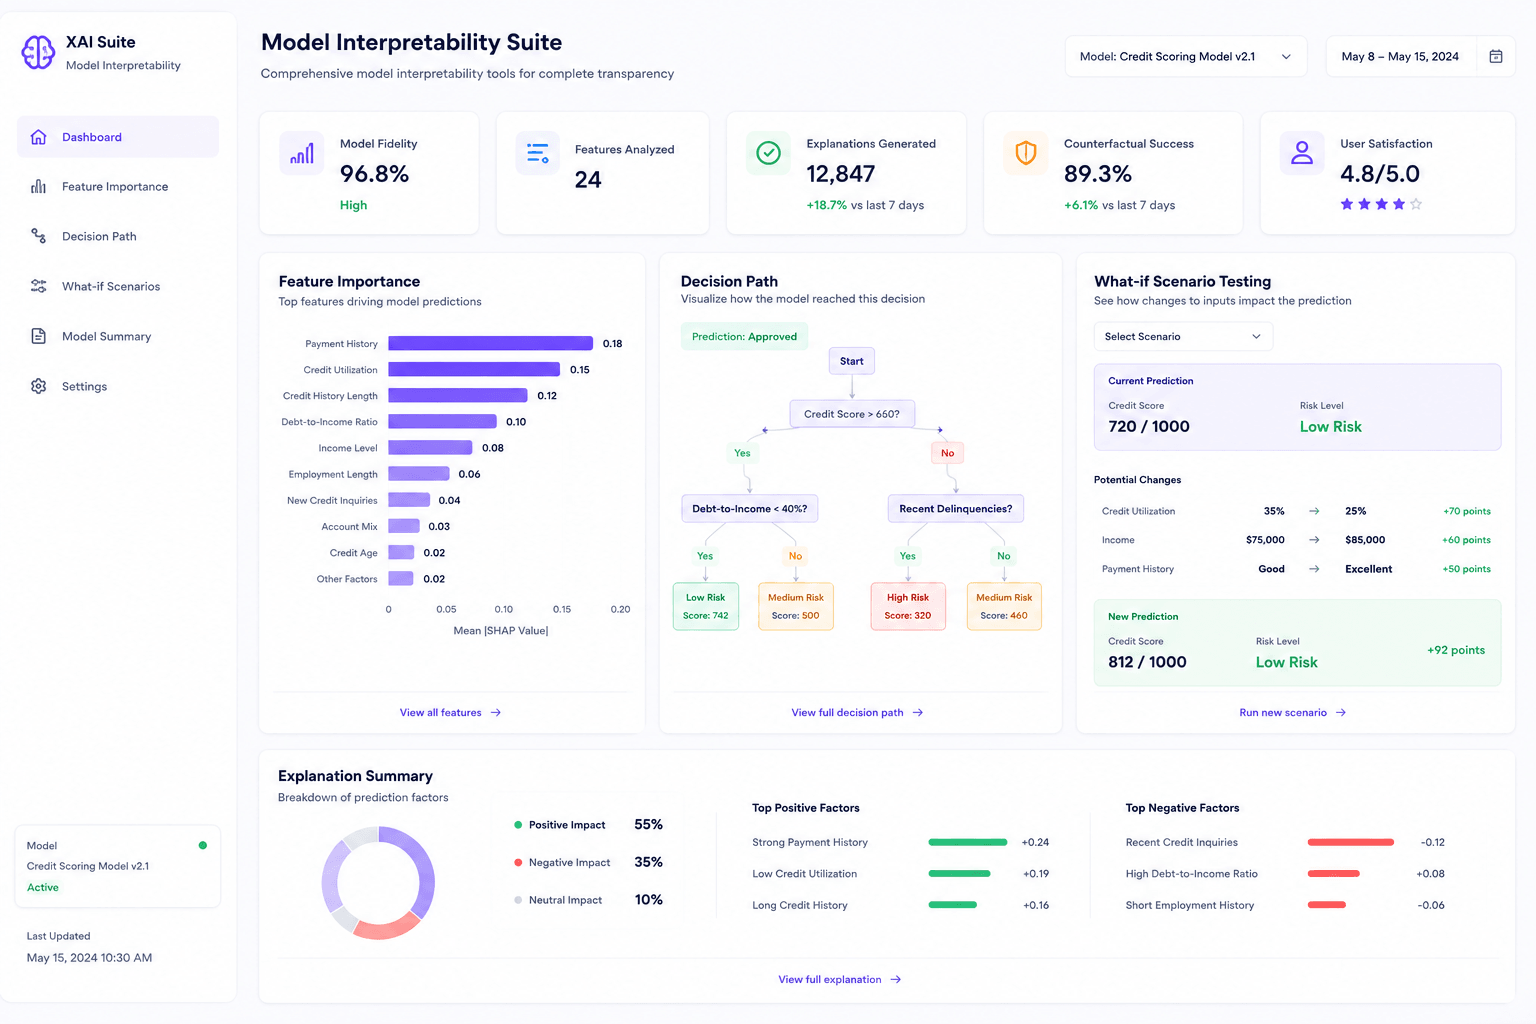The width and height of the screenshot is (1536, 1024).
Task: Open Settings in the sidebar
Action: click(118, 386)
